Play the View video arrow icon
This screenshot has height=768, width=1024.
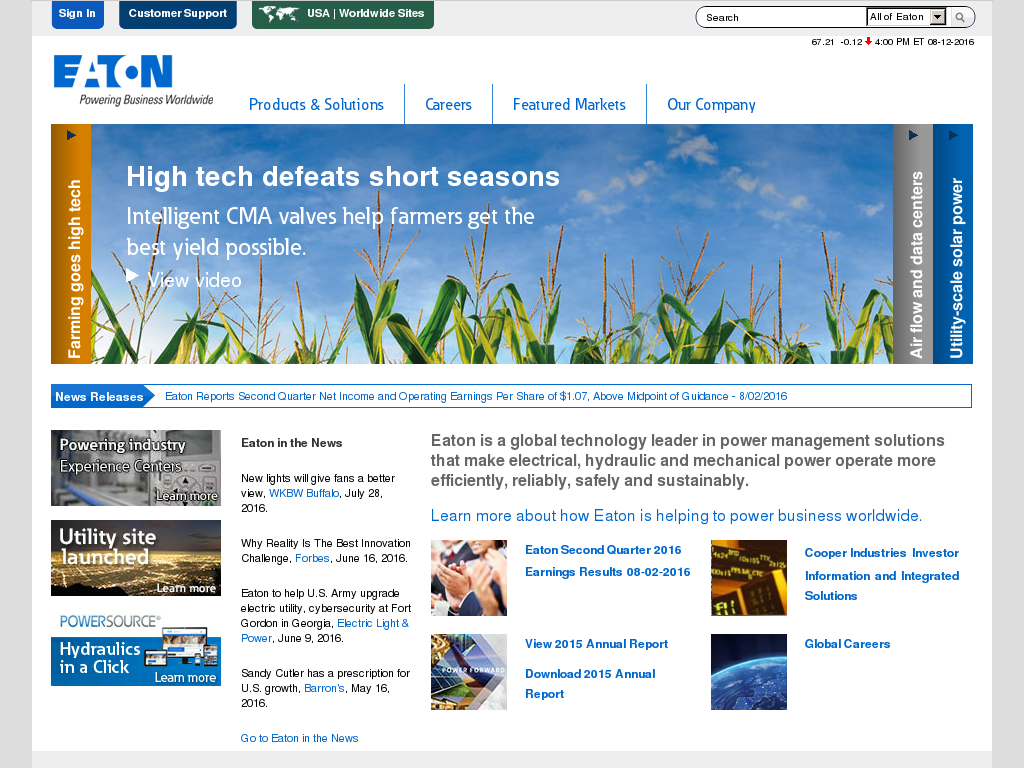coord(132,276)
